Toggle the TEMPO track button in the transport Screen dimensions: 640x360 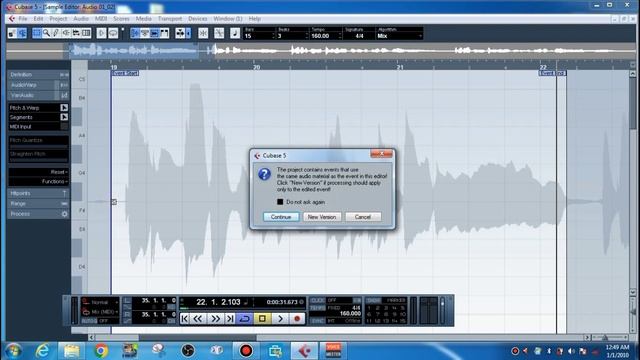(x=318, y=308)
